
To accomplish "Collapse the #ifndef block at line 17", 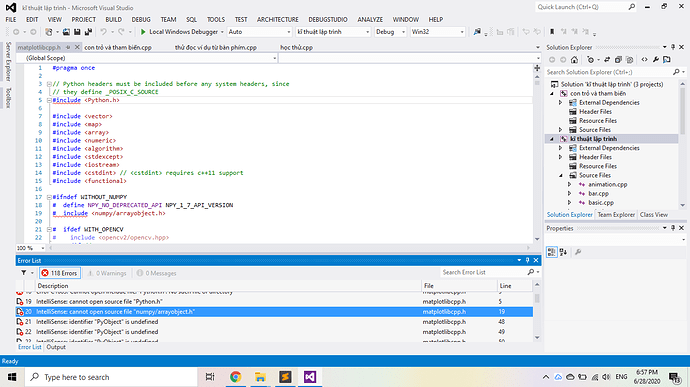I will 49,197.
